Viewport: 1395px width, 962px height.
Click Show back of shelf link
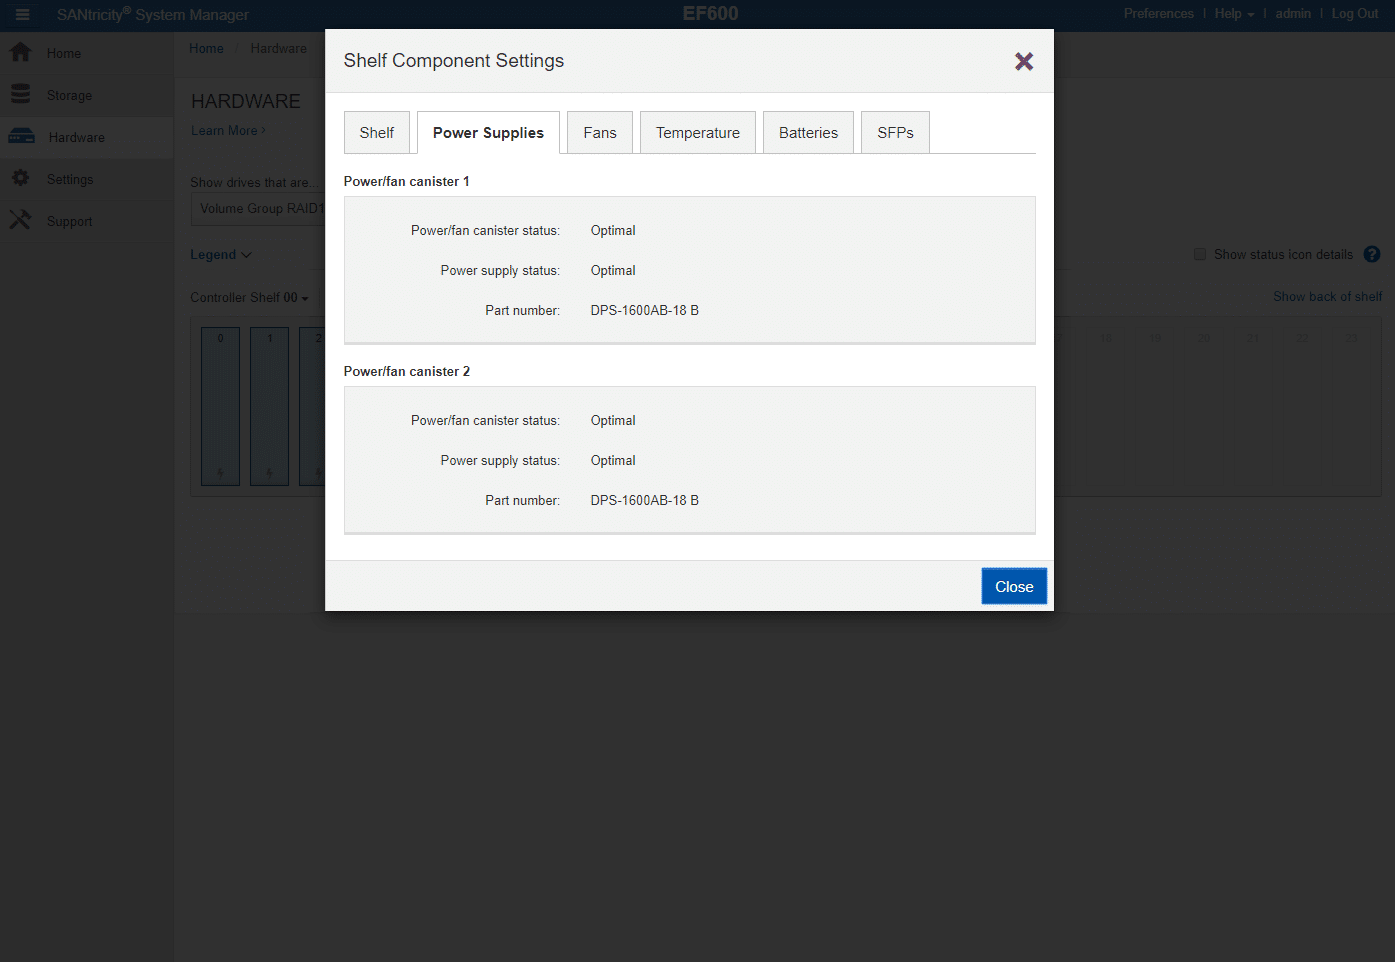click(1327, 297)
